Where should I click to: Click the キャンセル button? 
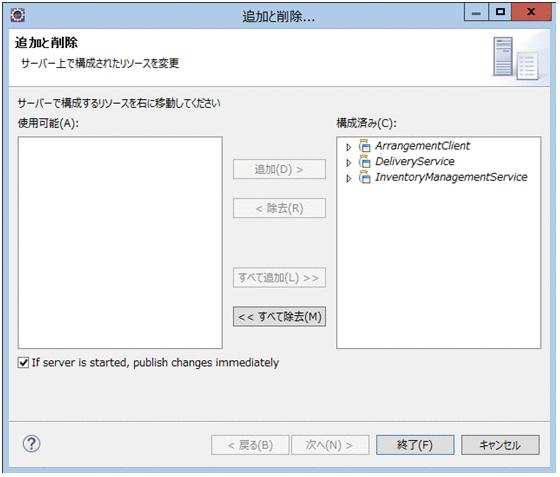tap(500, 445)
